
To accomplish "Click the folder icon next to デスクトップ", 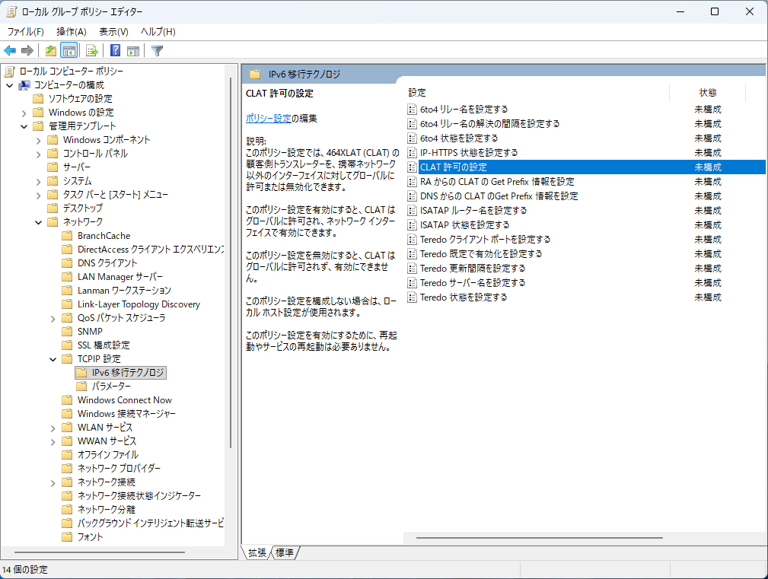I will tap(52, 208).
